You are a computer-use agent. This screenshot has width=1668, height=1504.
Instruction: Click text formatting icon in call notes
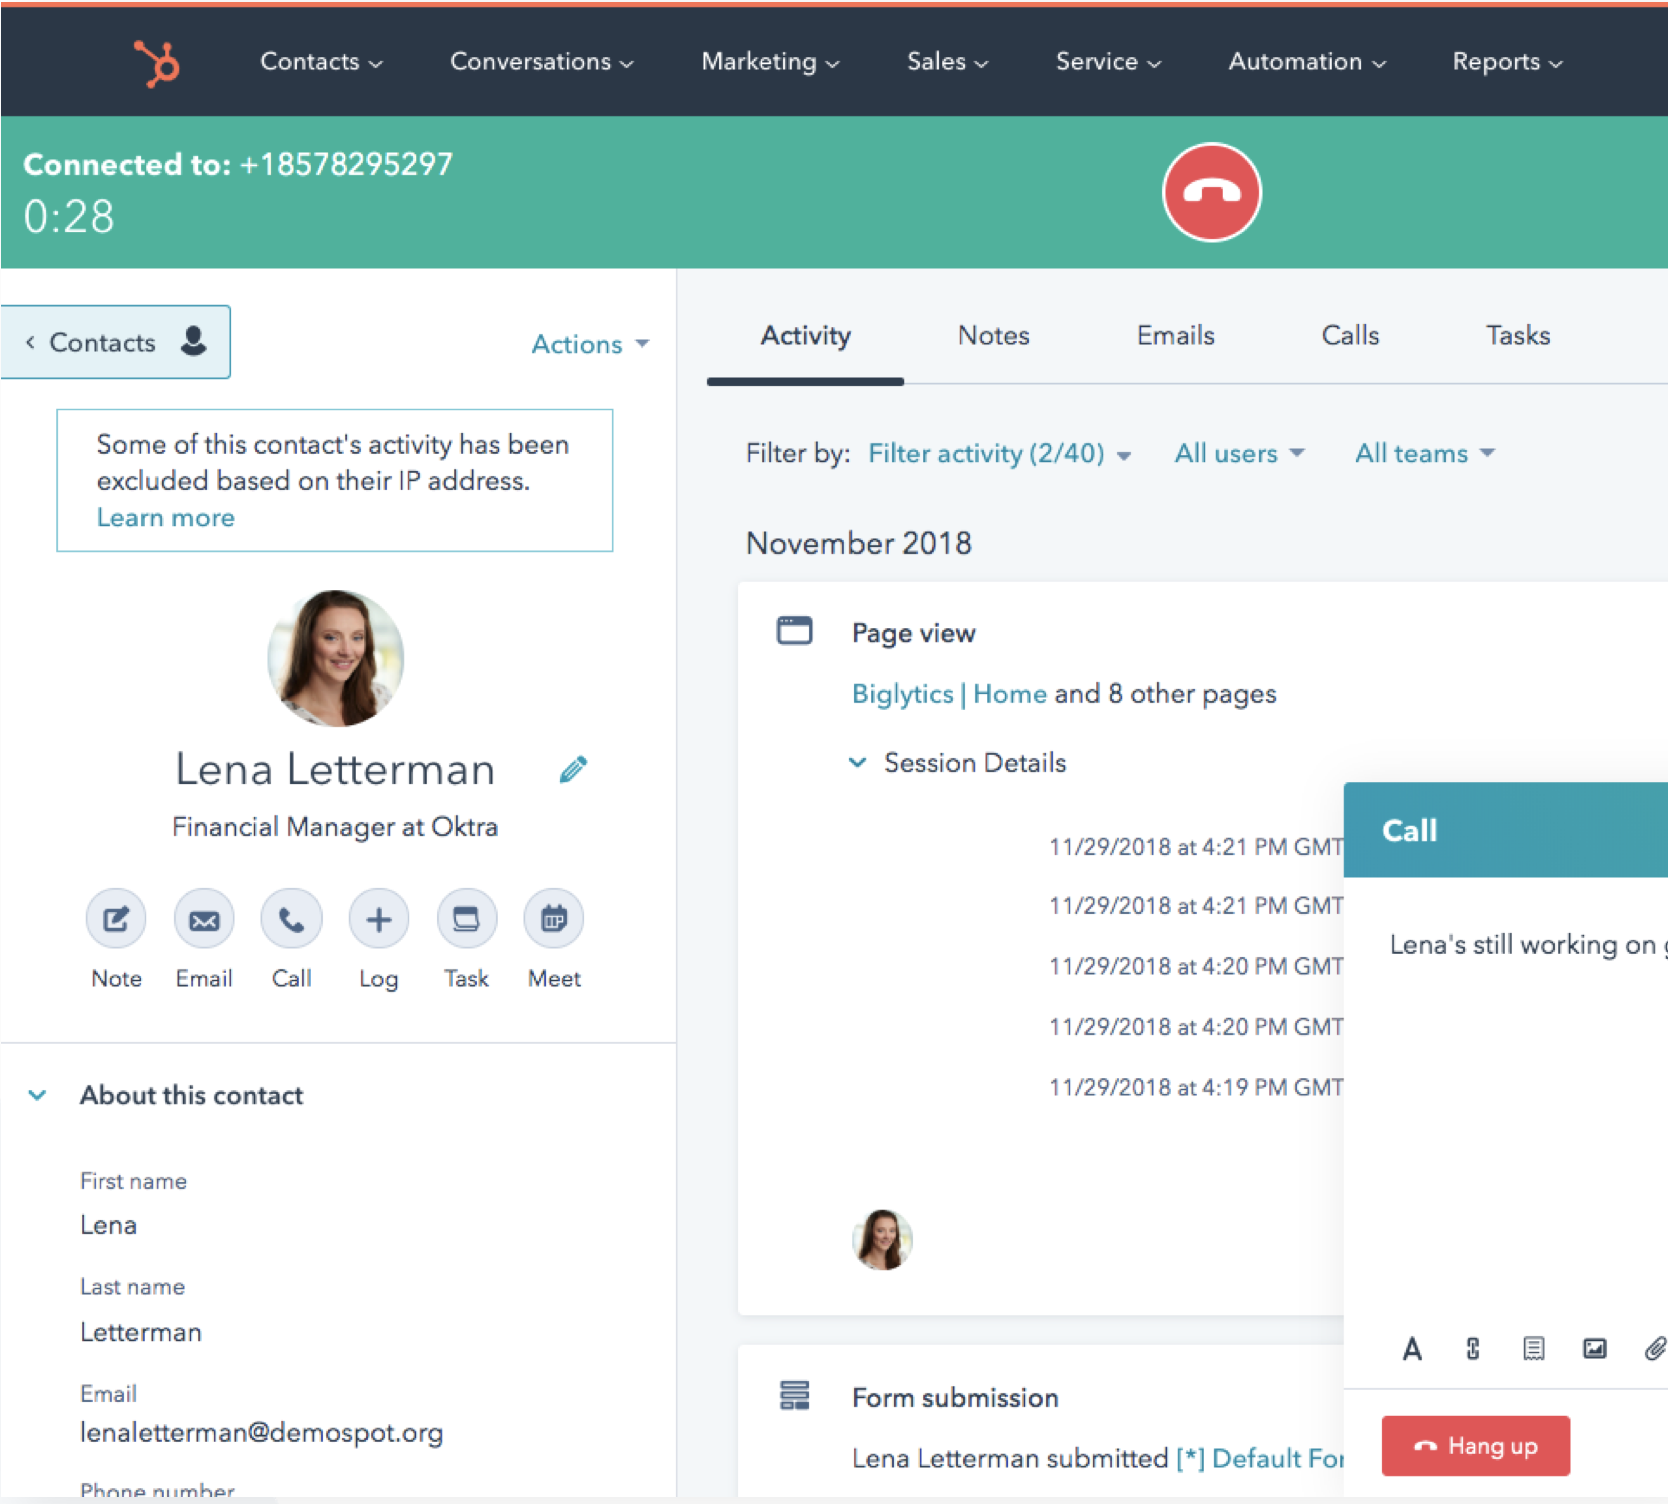click(1411, 1349)
